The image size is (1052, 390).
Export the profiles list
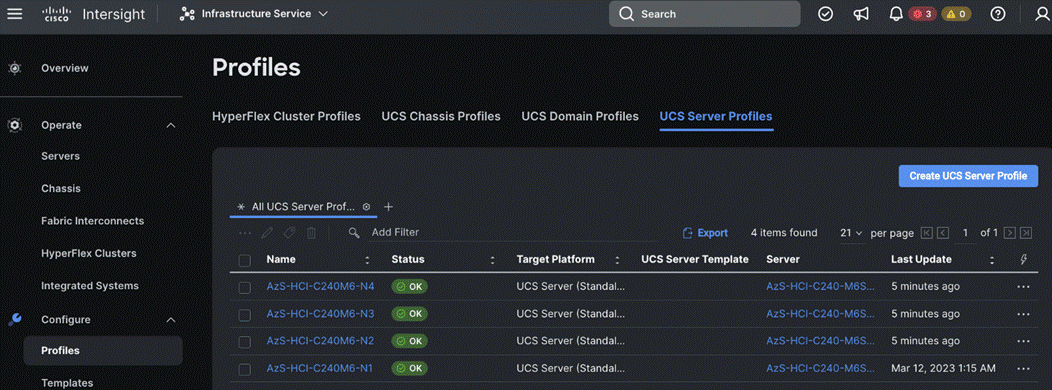[x=705, y=233]
